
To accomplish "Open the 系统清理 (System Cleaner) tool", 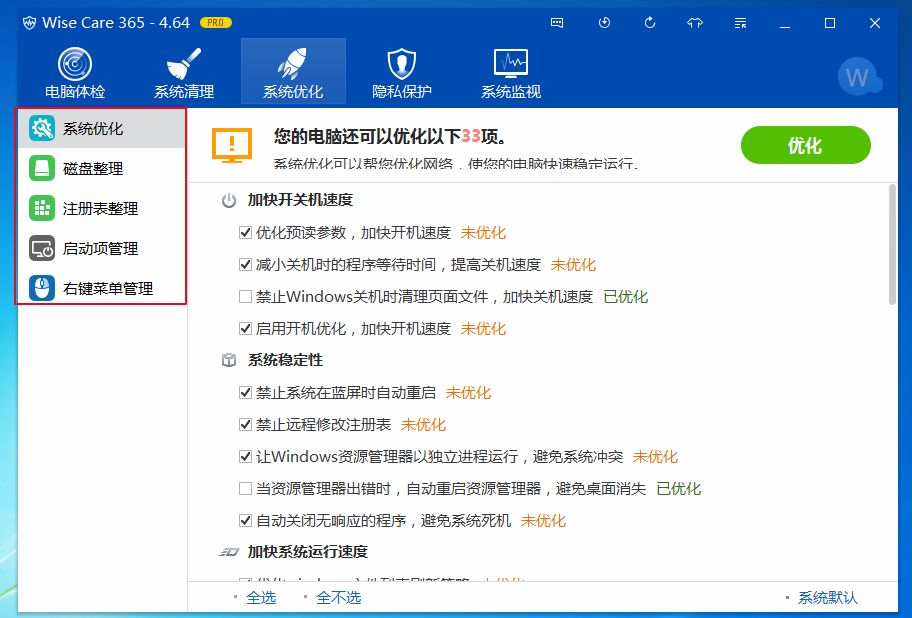I will (x=185, y=70).
